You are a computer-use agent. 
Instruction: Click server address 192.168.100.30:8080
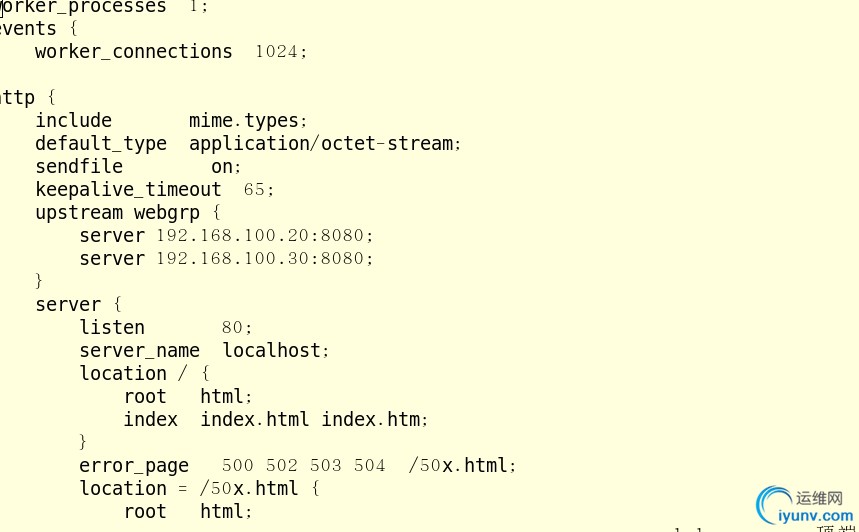261,259
